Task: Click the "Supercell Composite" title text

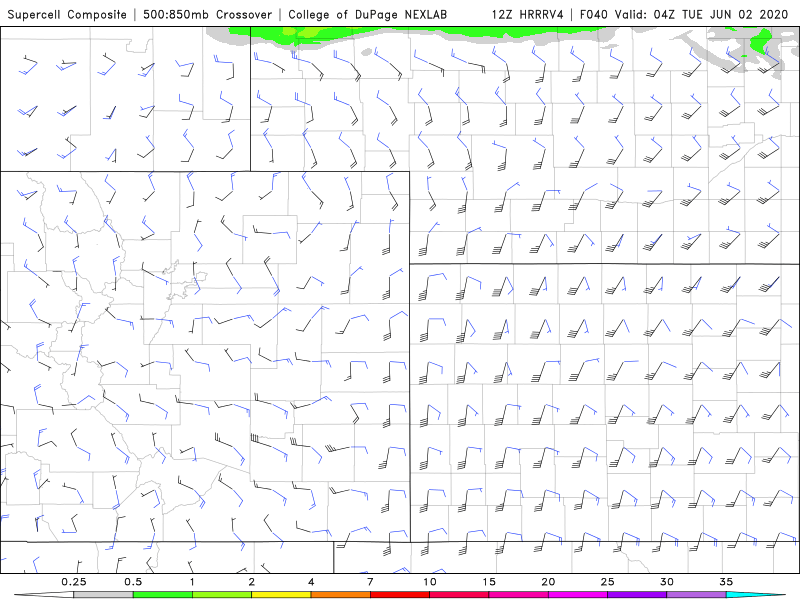Action: pos(67,14)
